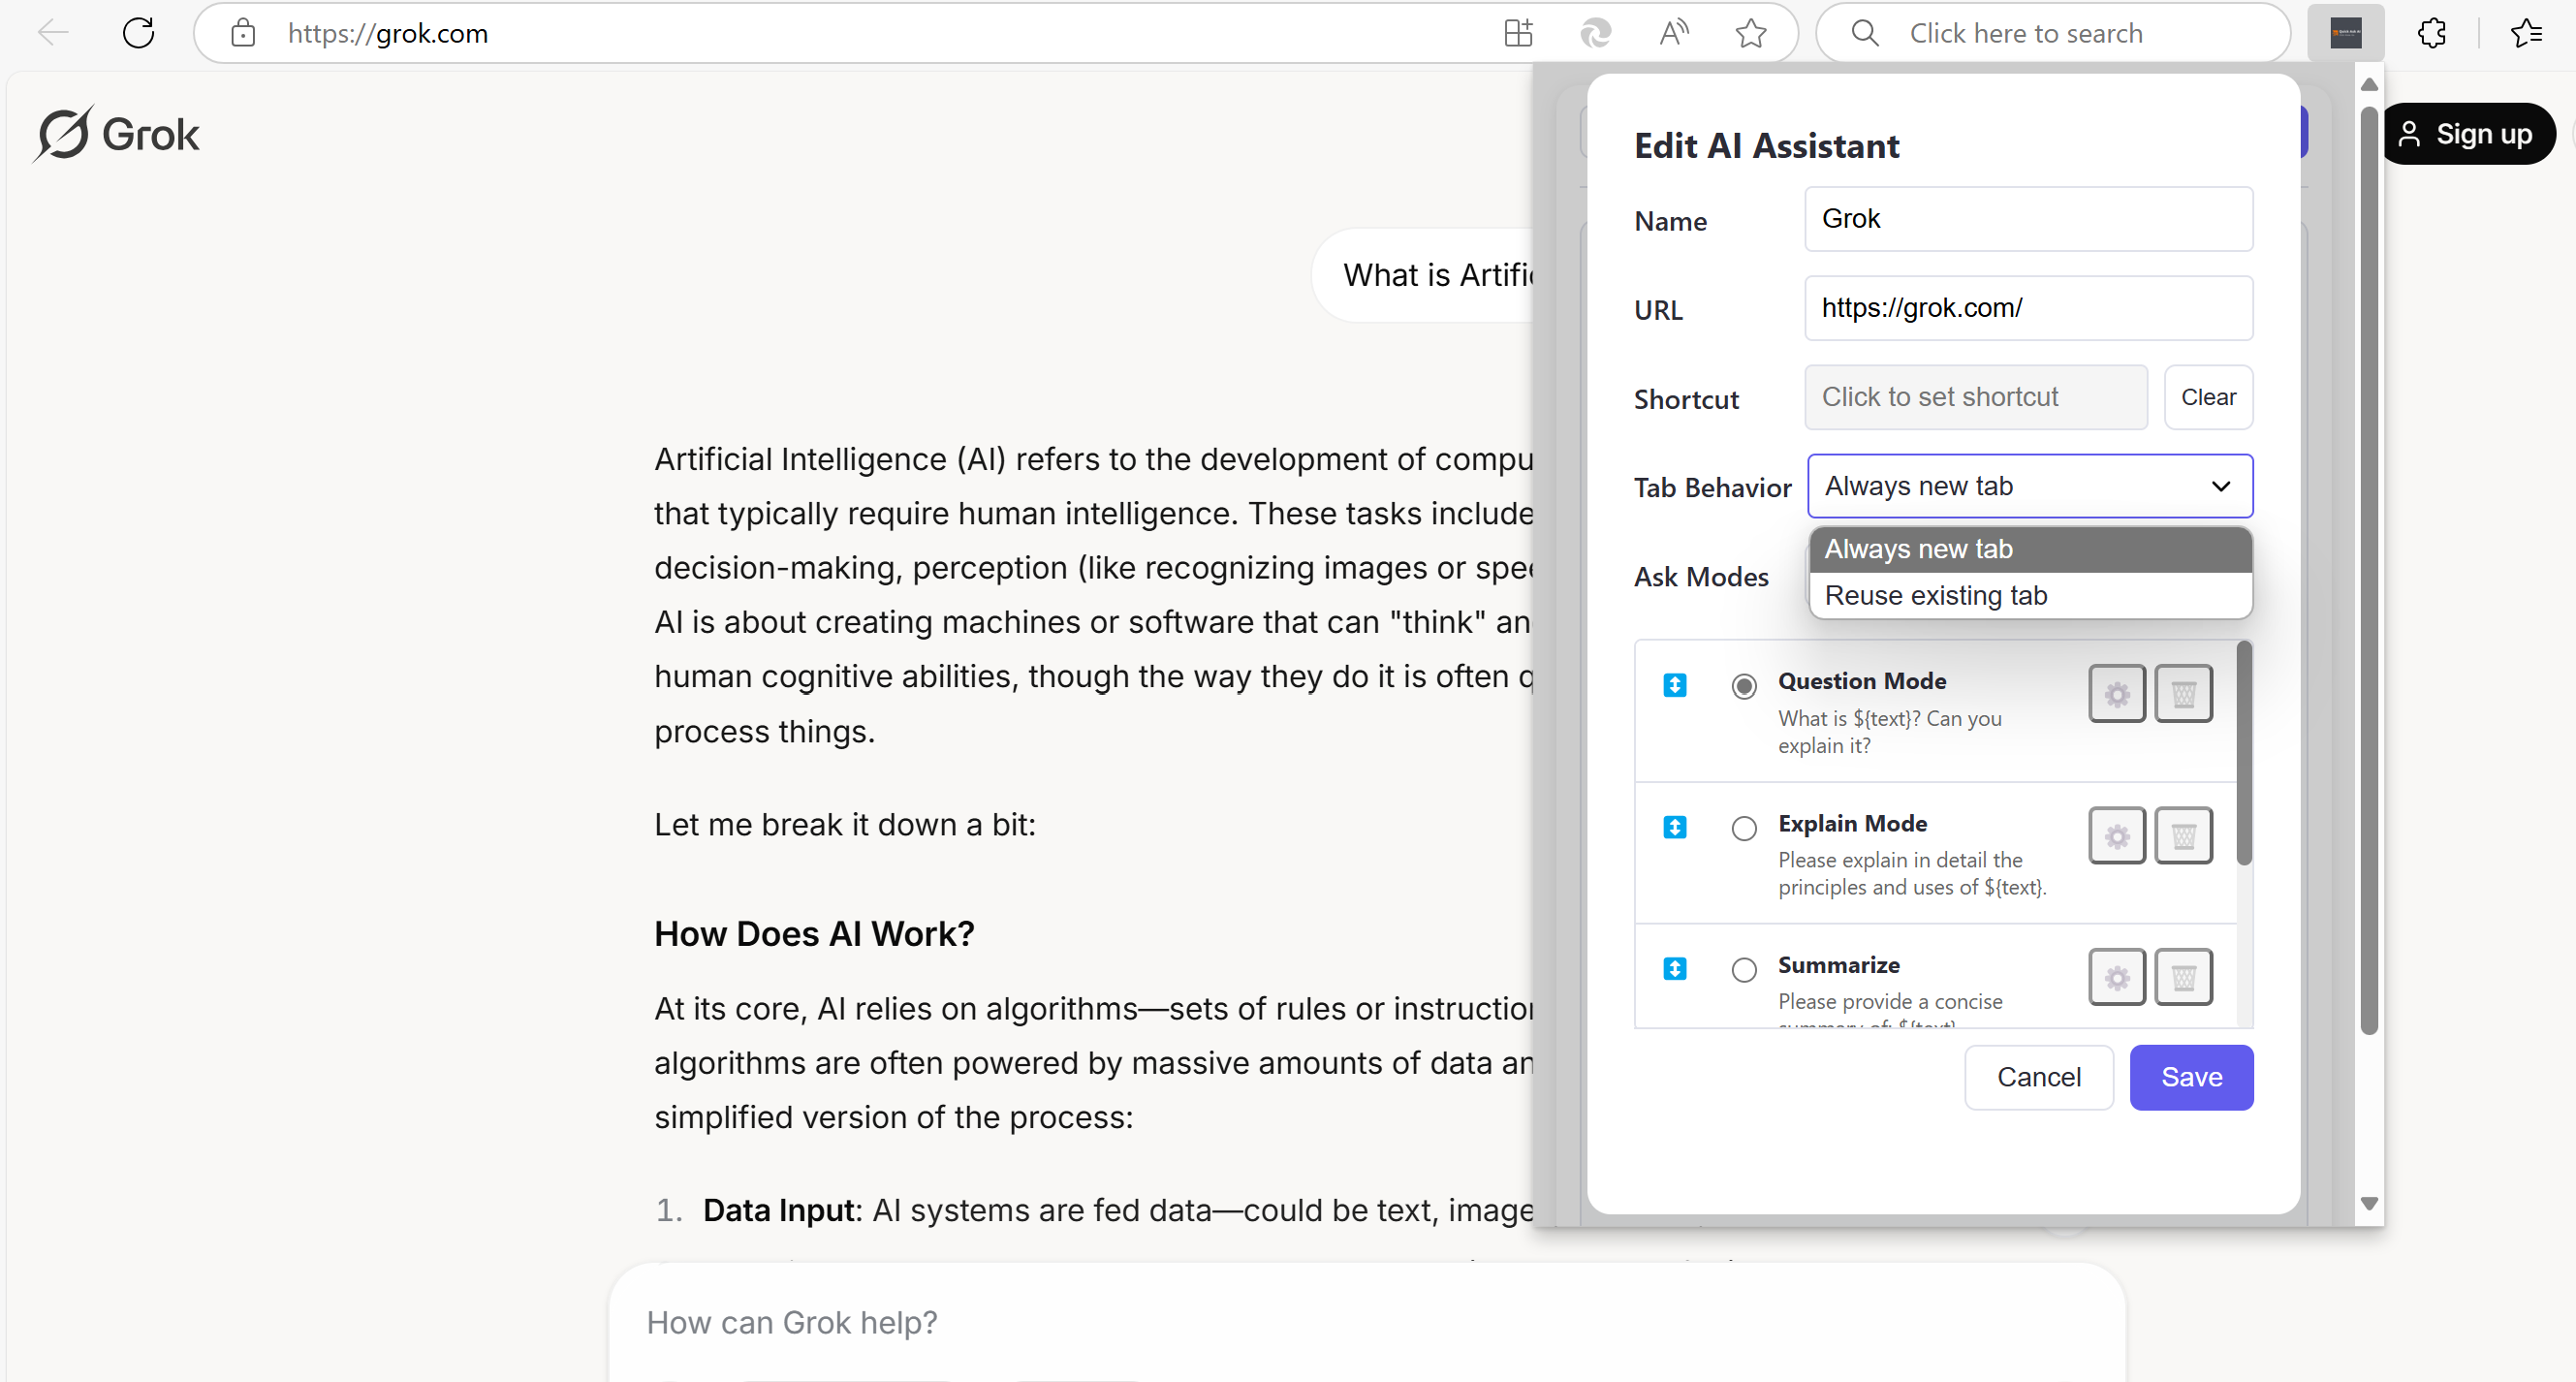This screenshot has width=2576, height=1382.
Task: Select the Summarize radio button
Action: 1744,970
